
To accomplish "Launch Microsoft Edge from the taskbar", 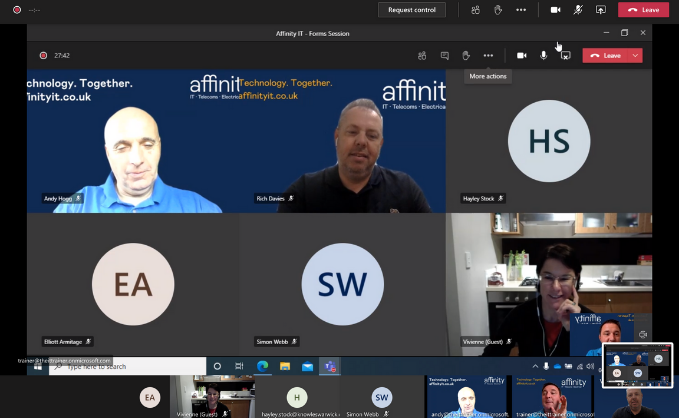I will tap(262, 366).
